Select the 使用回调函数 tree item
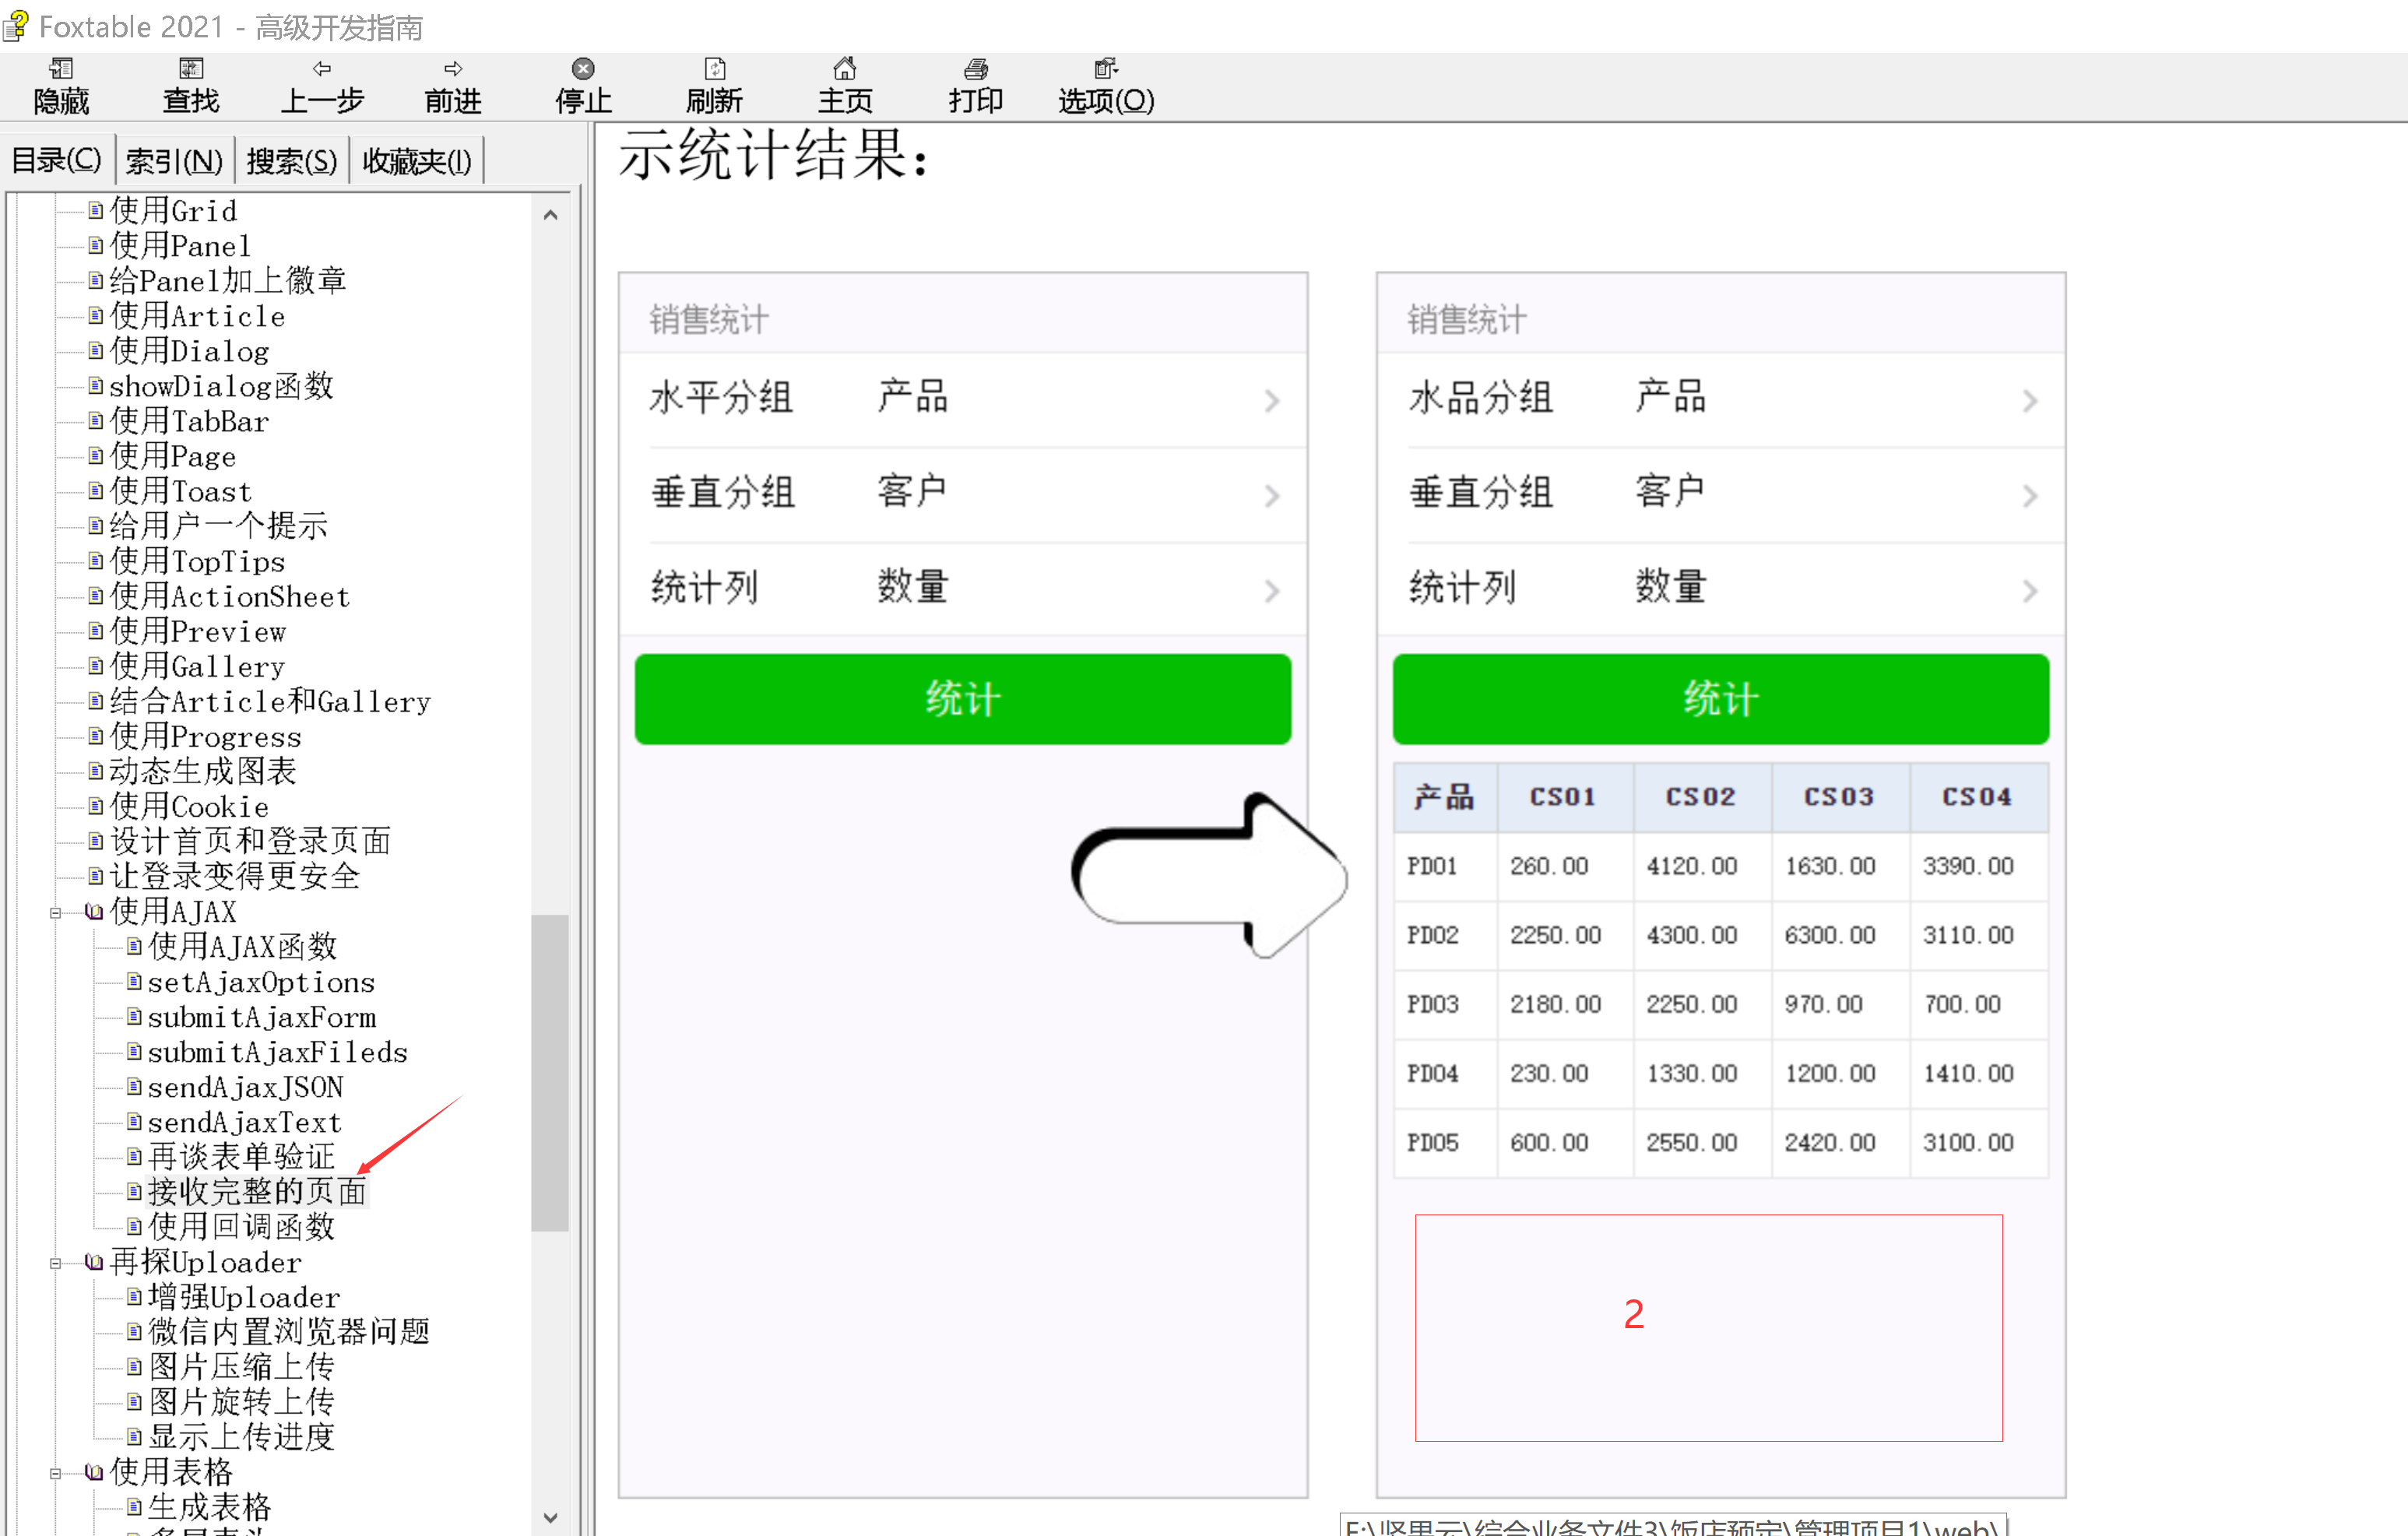The width and height of the screenshot is (2408, 1536). pos(241,1227)
